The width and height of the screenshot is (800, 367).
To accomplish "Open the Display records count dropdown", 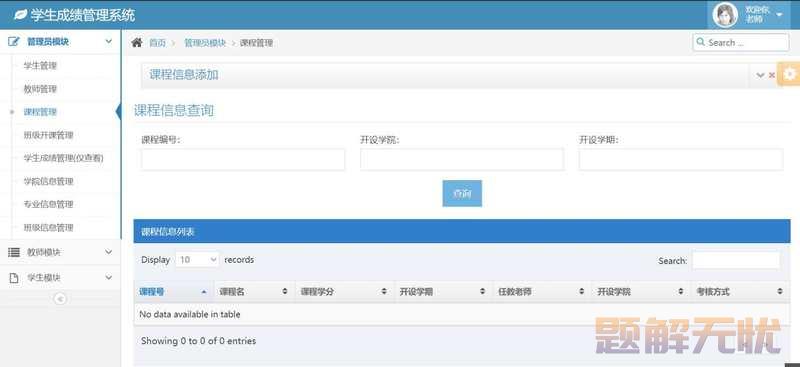I will pyautogui.click(x=197, y=260).
